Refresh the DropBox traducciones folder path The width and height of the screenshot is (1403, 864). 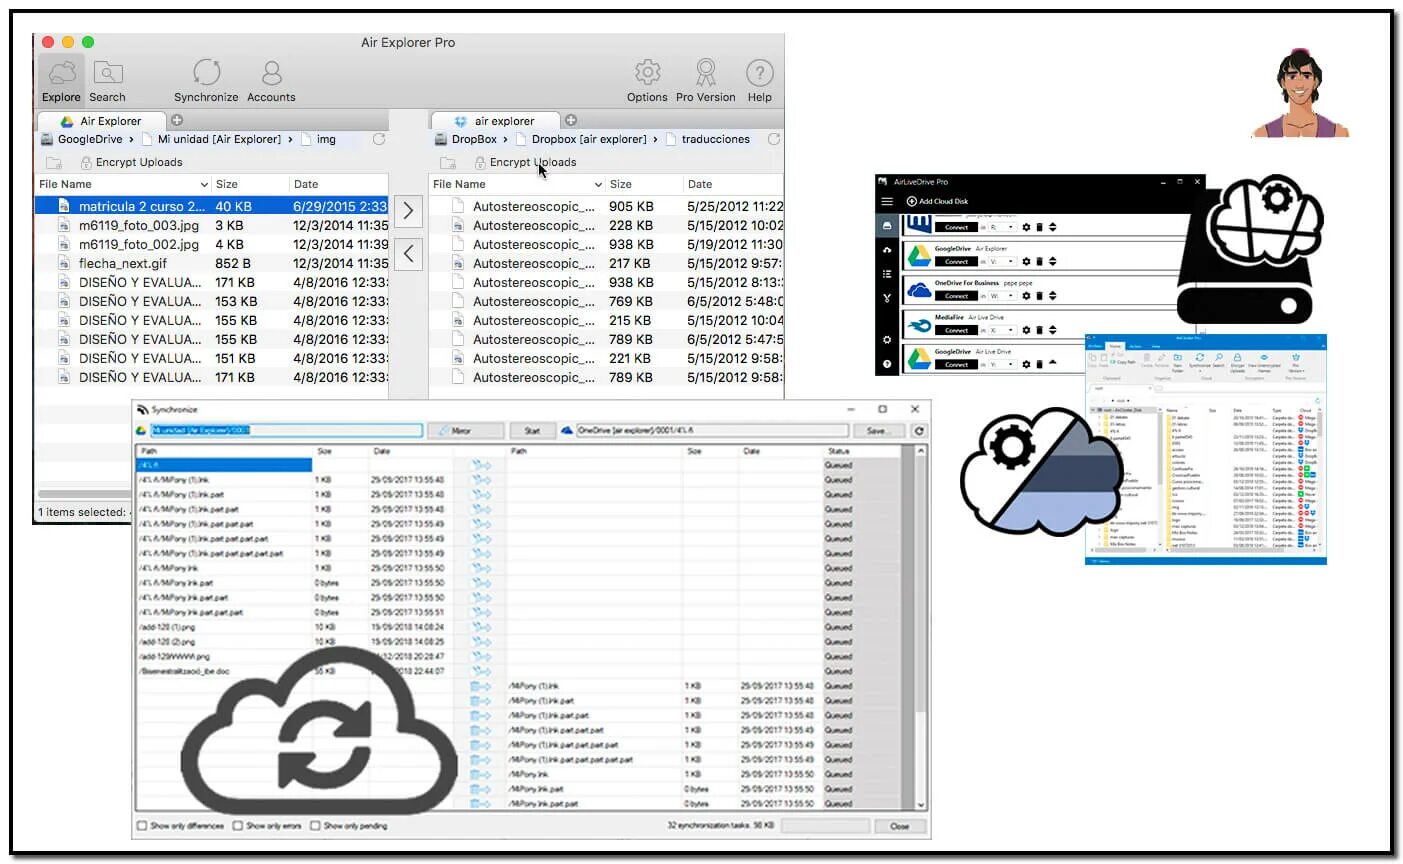point(774,139)
